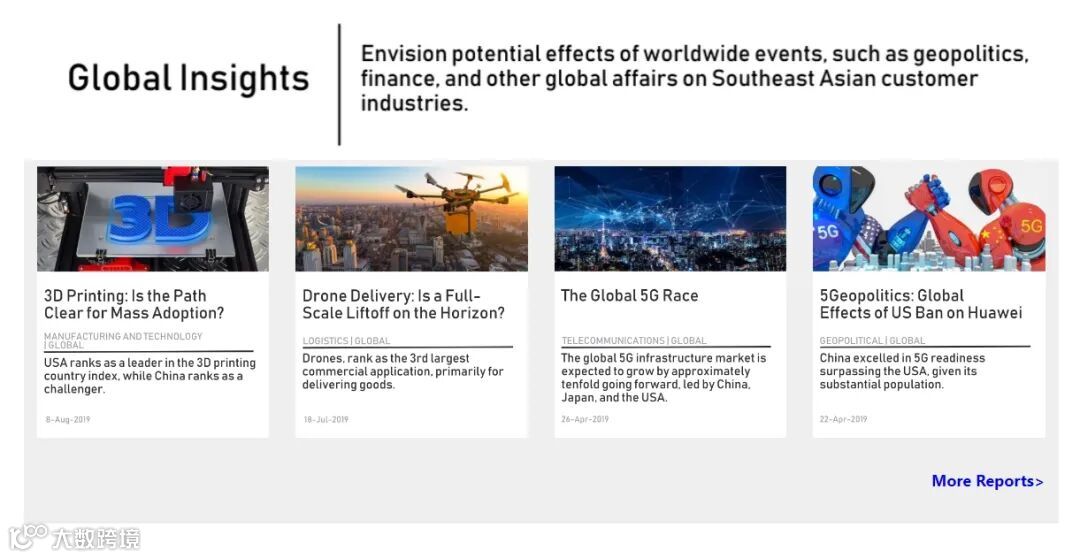The height and width of the screenshot is (558, 1080).
Task: Click the Global Insights heading
Action: pos(189,78)
